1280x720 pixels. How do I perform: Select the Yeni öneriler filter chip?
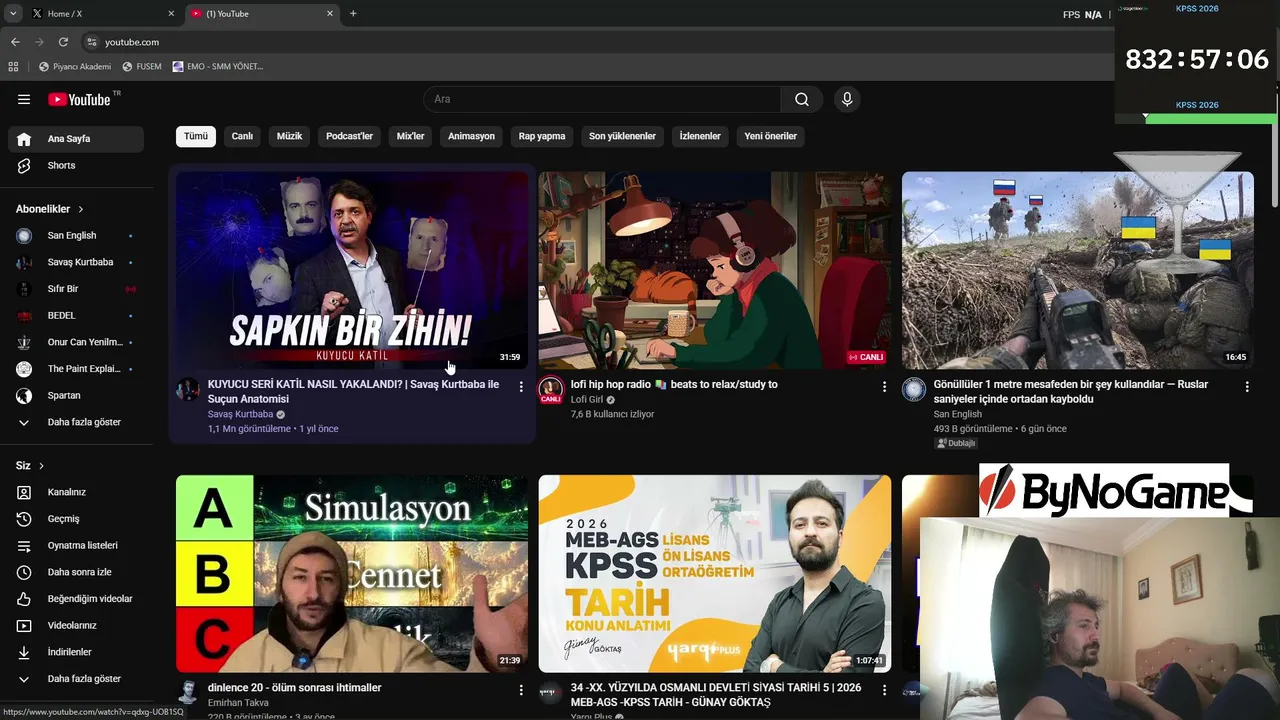771,136
